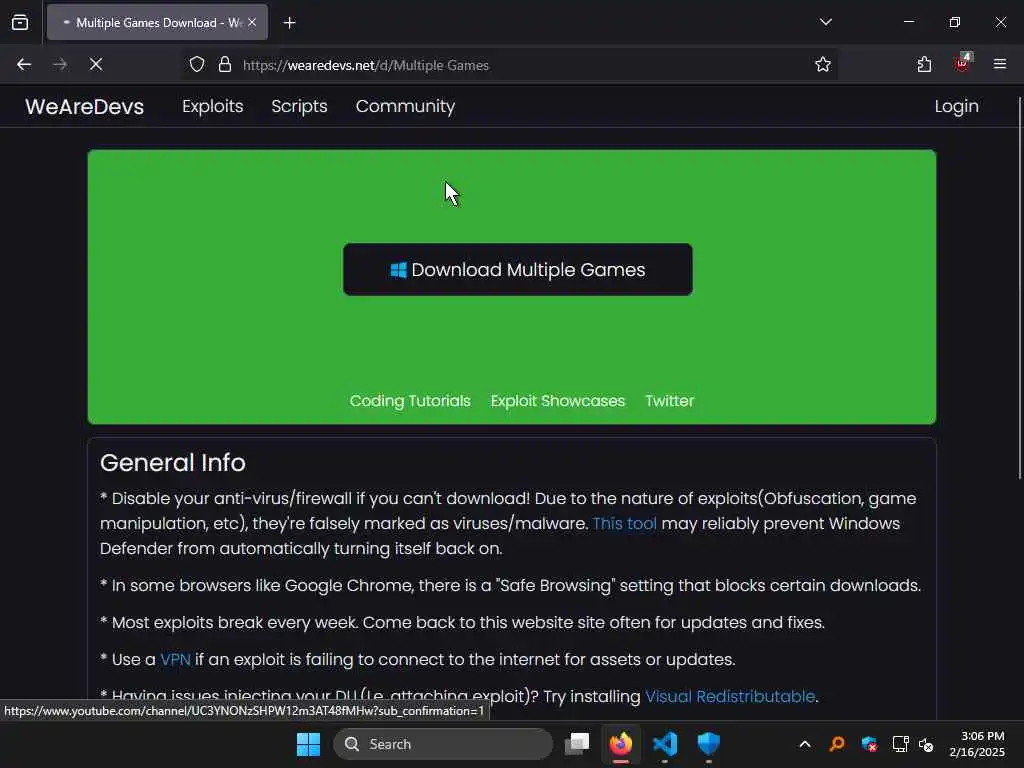Open the Extensions puzzle icon
The width and height of the screenshot is (1024, 768).
click(x=924, y=65)
